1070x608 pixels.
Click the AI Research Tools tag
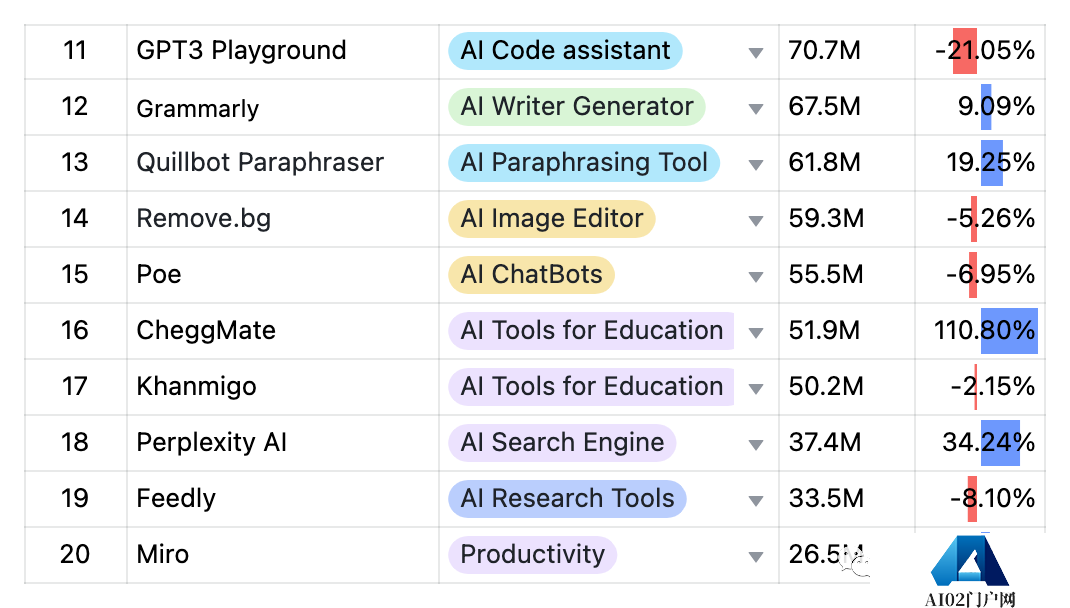567,498
